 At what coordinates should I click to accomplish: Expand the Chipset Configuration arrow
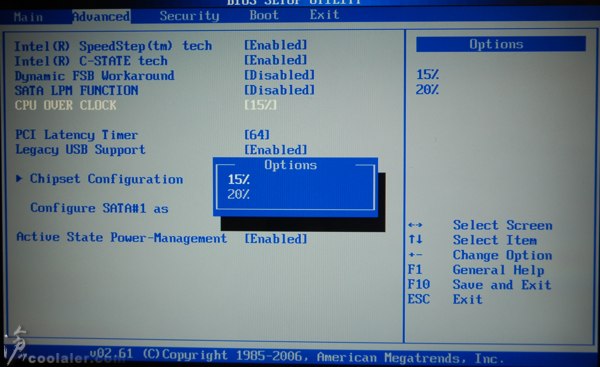pyautogui.click(x=19, y=178)
